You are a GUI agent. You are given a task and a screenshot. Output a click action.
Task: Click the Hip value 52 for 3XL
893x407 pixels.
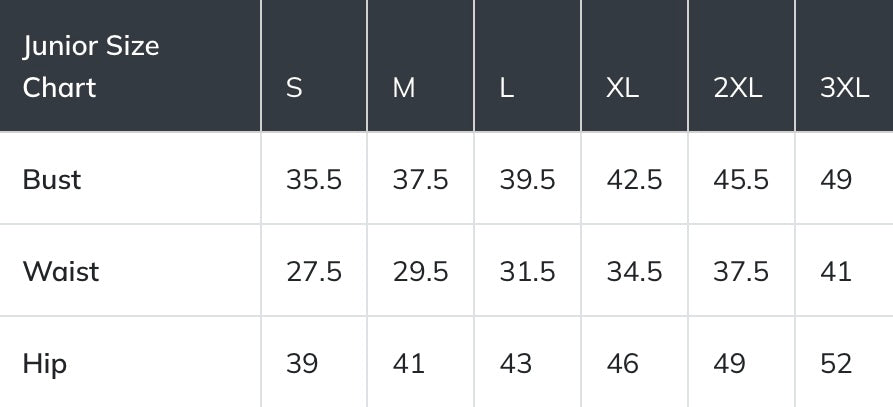pyautogui.click(x=836, y=363)
